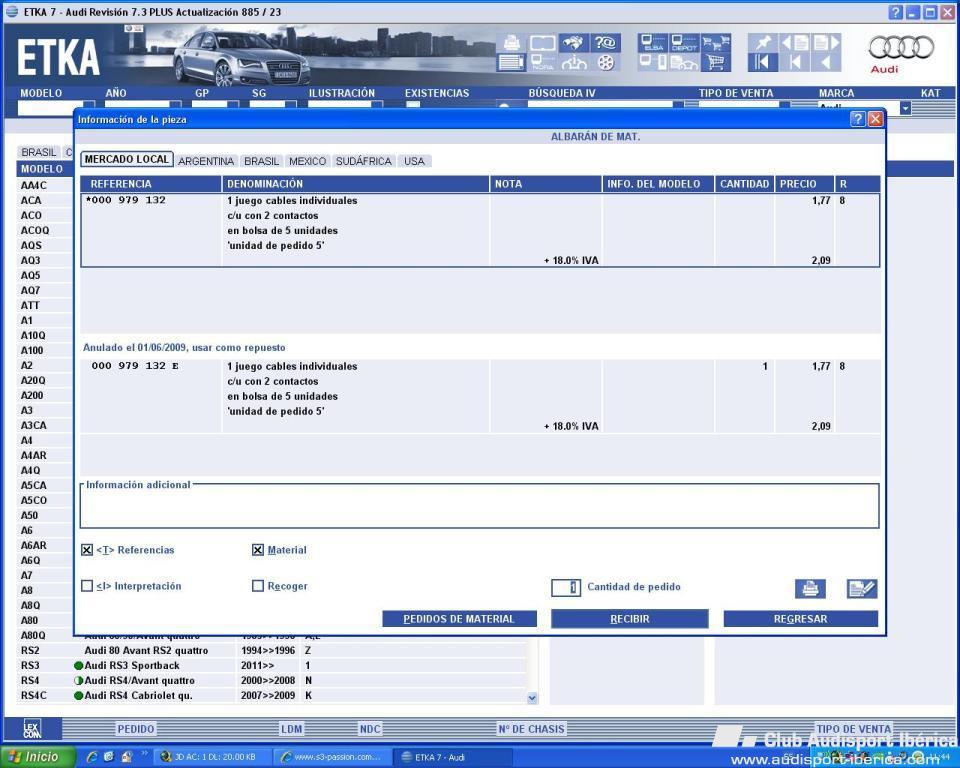Click the PRECIO column header
960x768 pixels.
click(x=804, y=184)
